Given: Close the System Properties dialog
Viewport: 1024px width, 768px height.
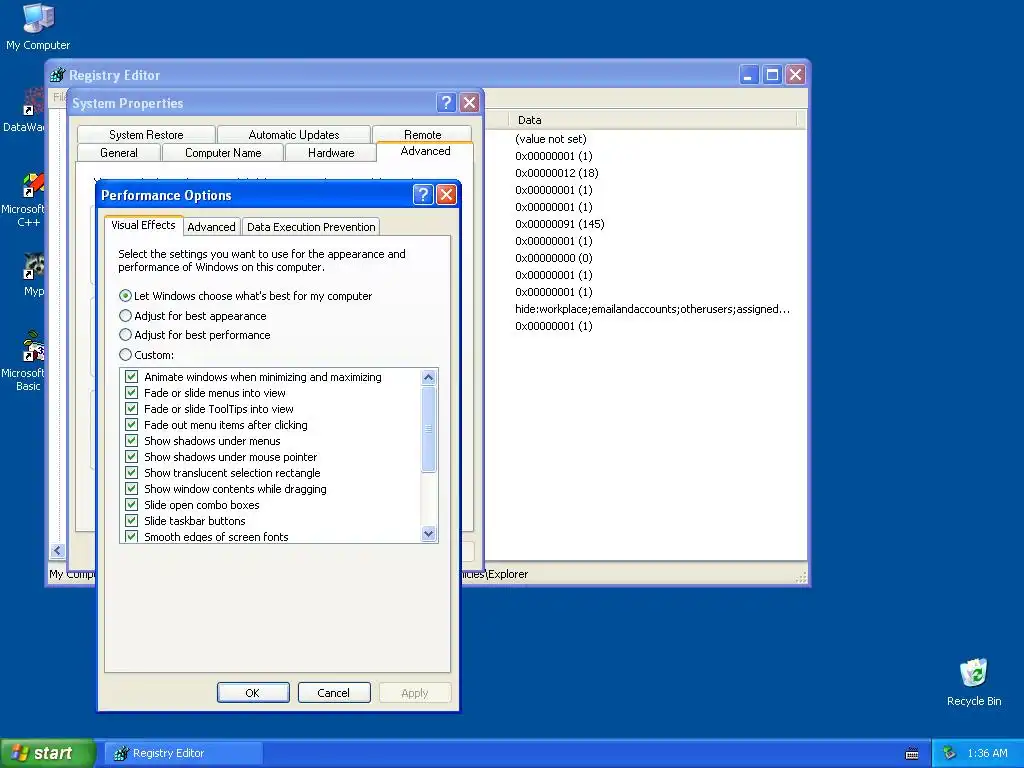Looking at the screenshot, I should click(470, 103).
